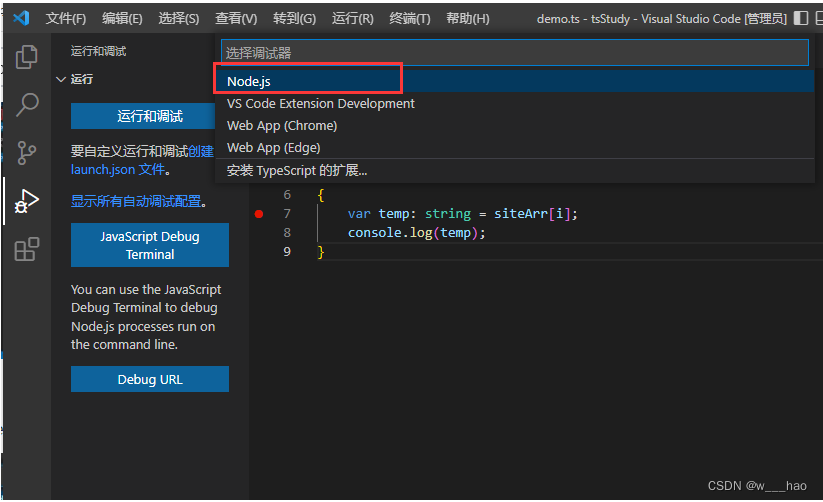
Task: Click the 运行和调试 panel title
Action: click(98, 51)
